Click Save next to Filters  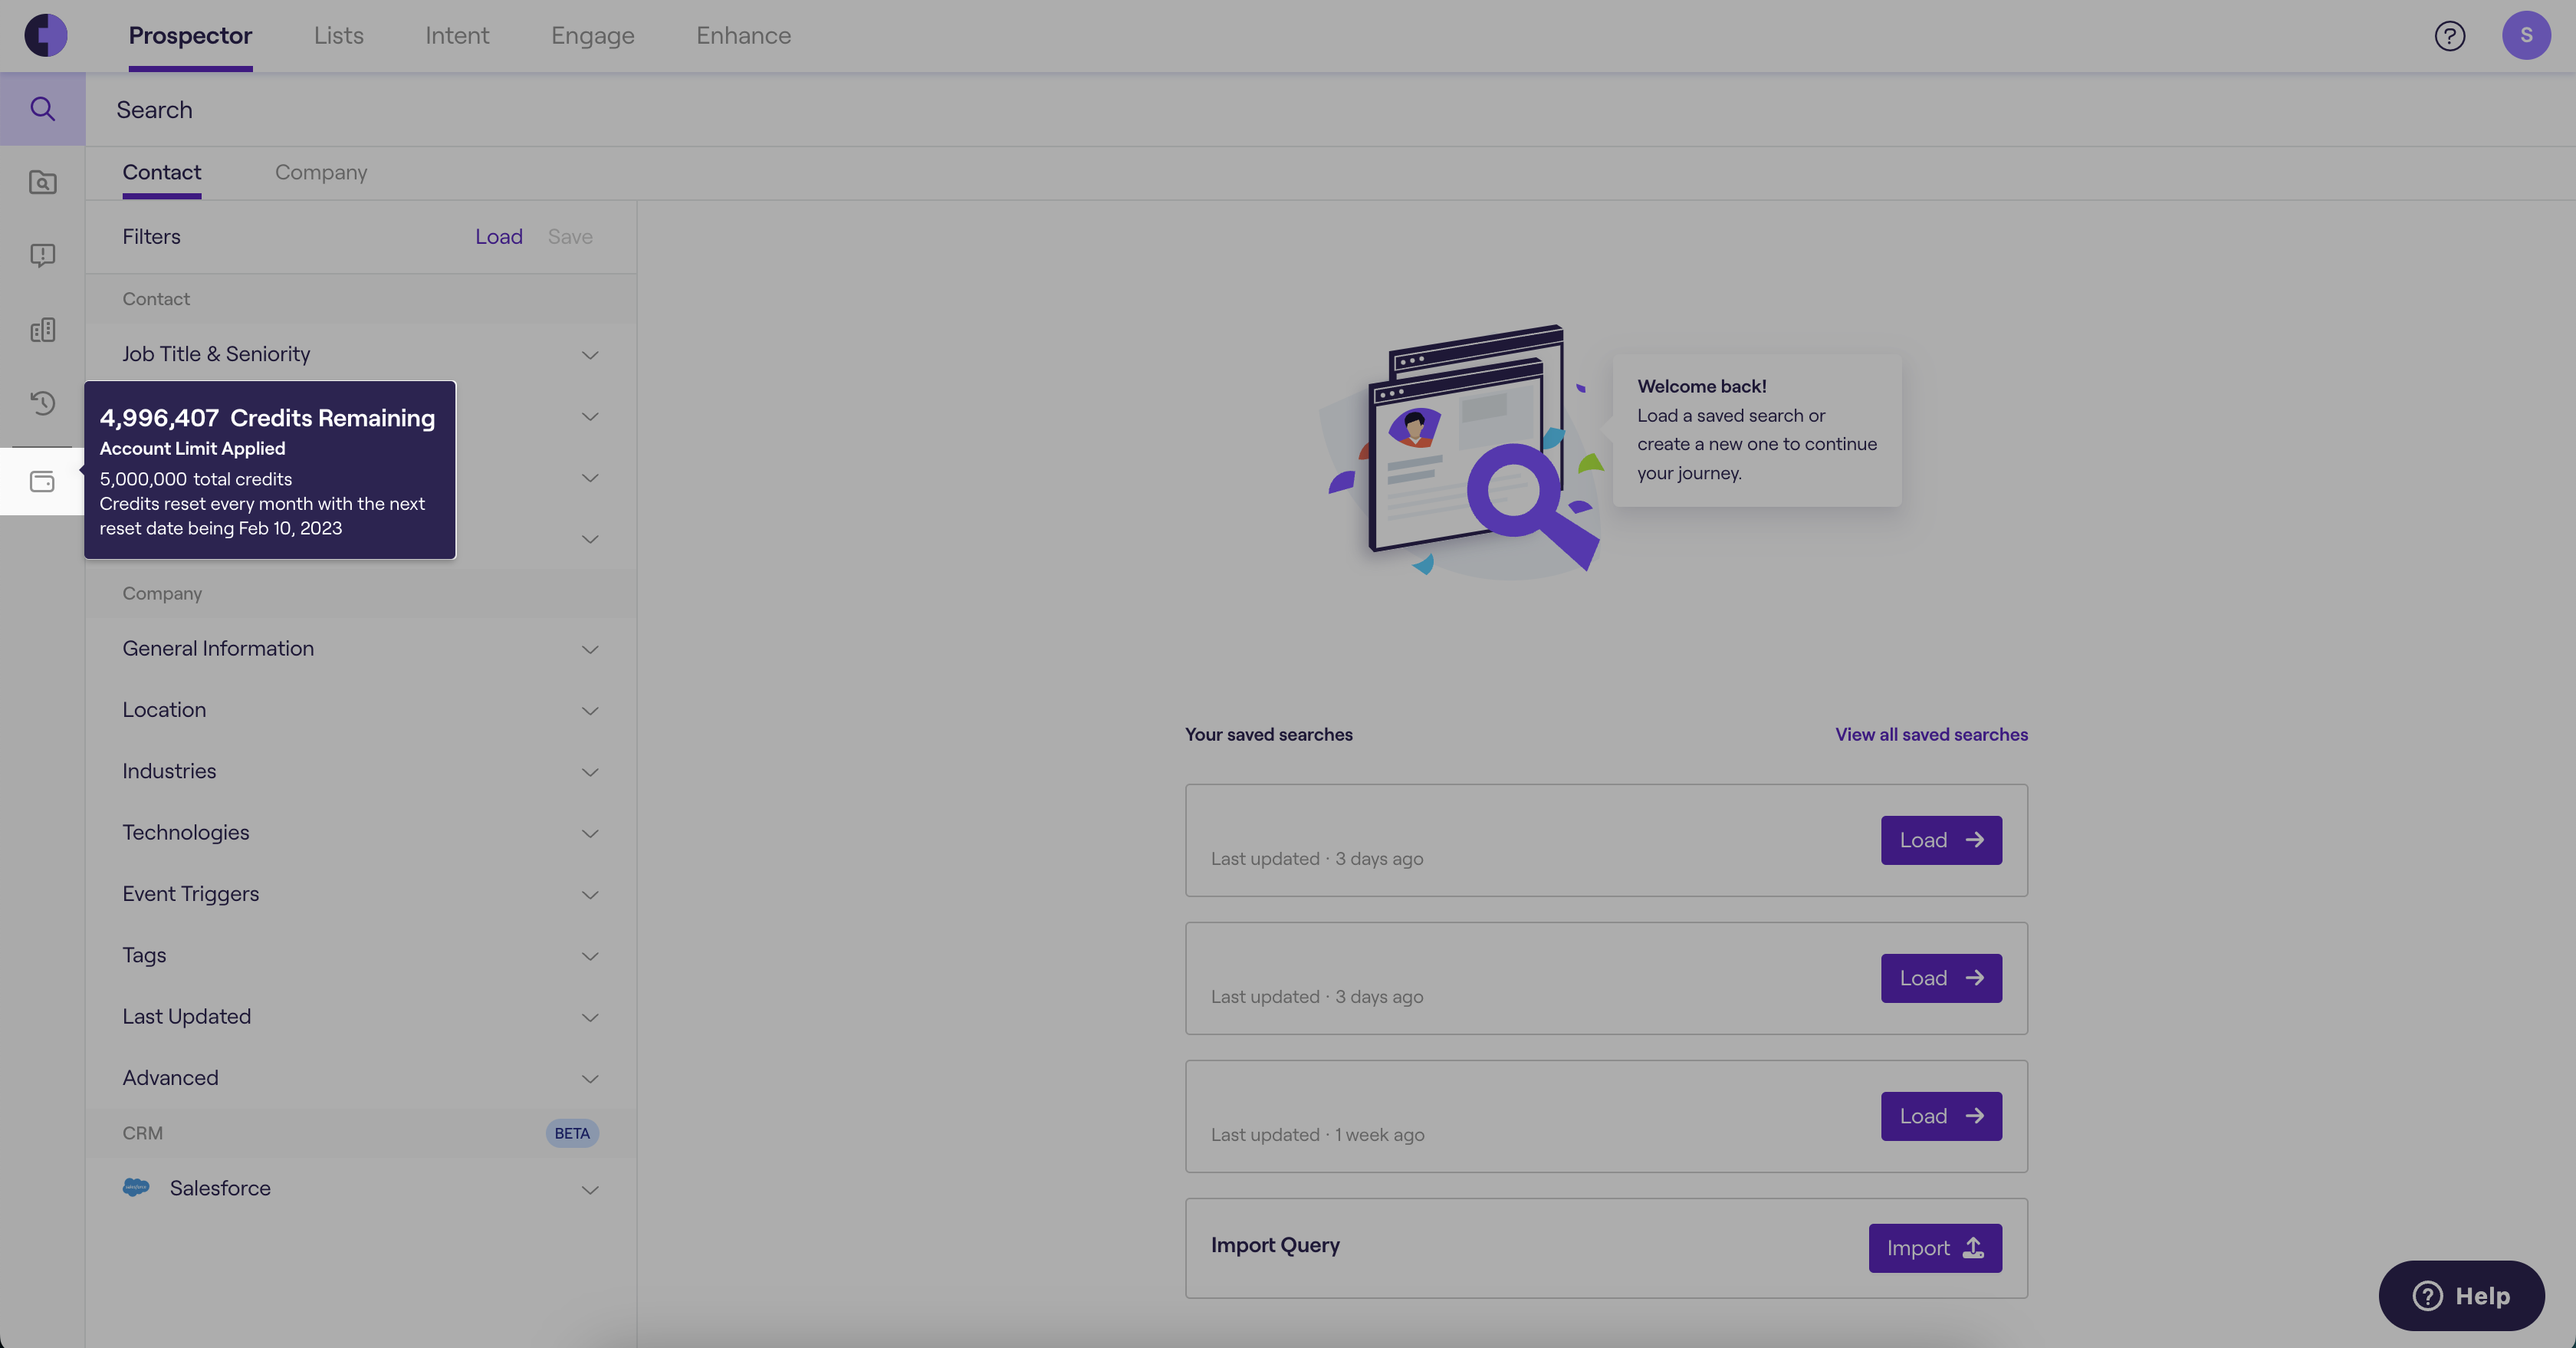[570, 237]
